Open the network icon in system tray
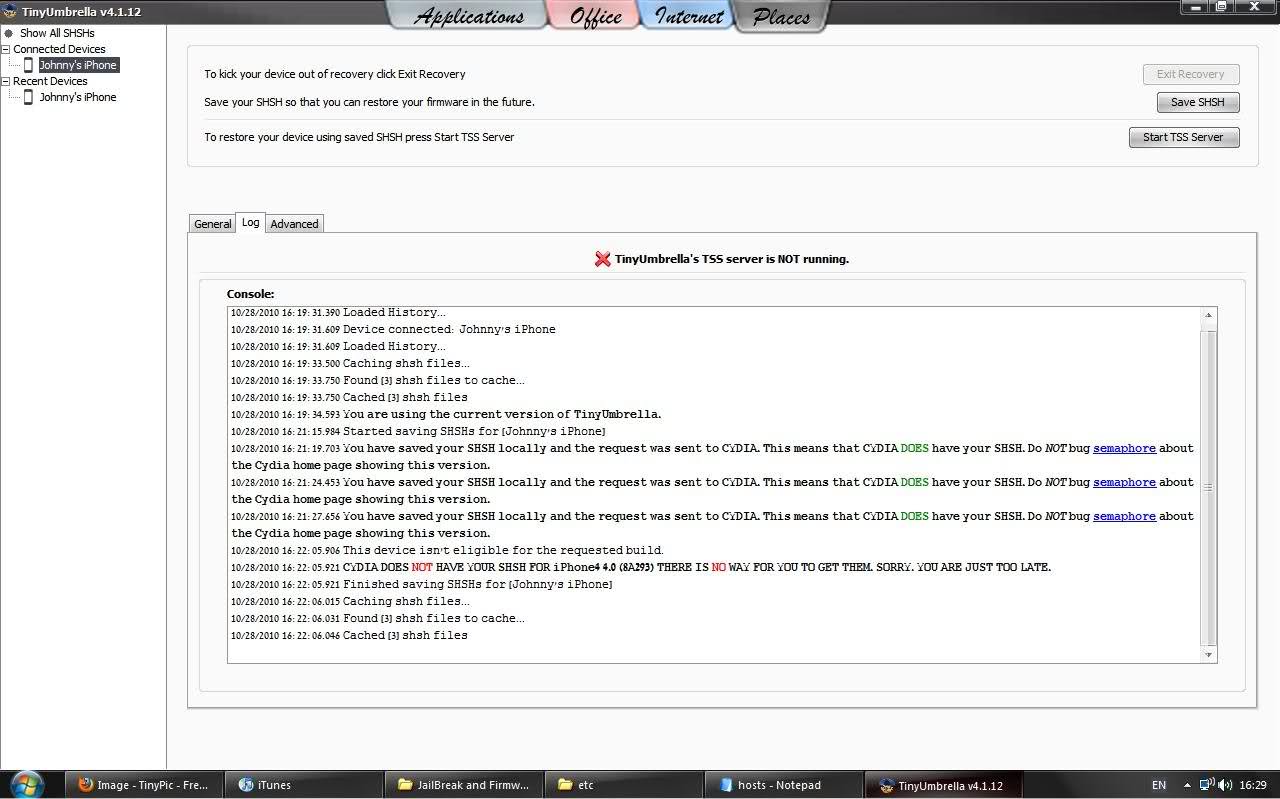Image resolution: width=1280 pixels, height=799 pixels. (x=1206, y=785)
